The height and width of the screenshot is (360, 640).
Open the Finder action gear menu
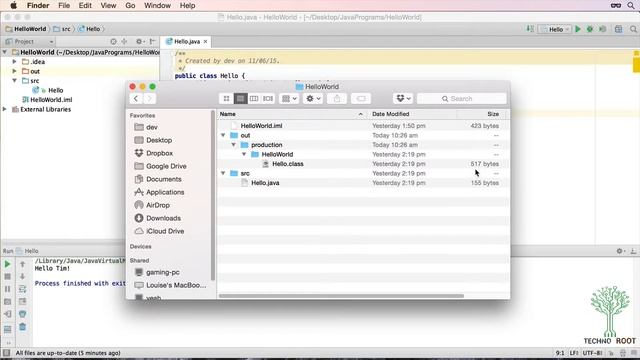313,98
